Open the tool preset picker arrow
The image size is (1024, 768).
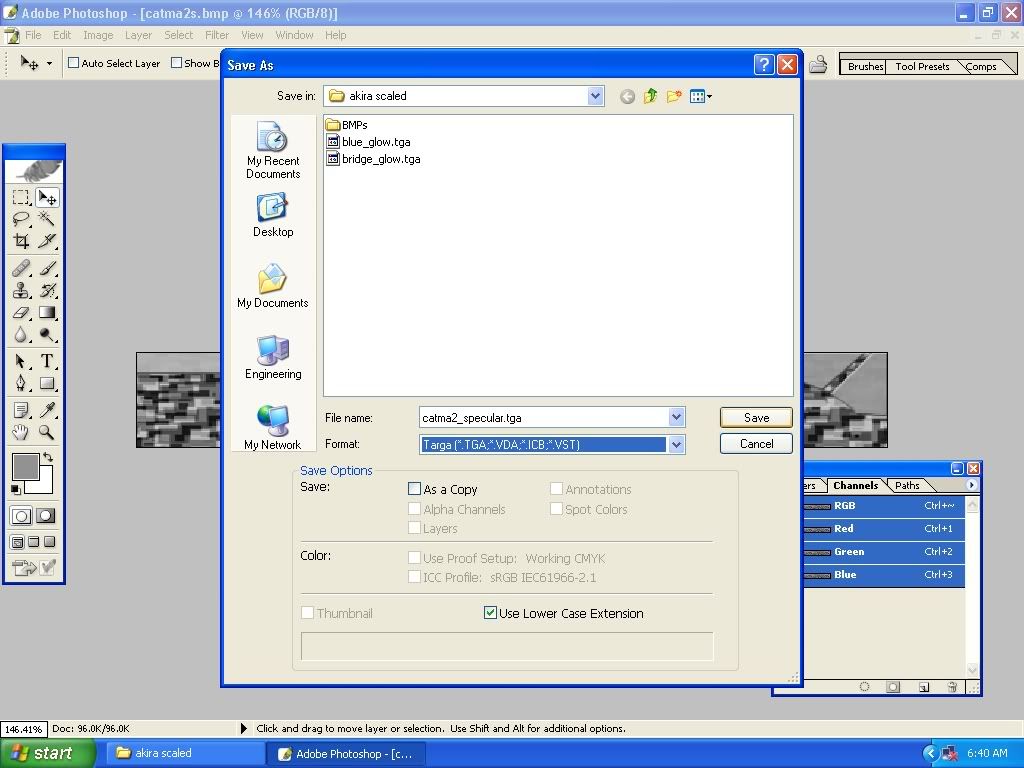[x=49, y=63]
